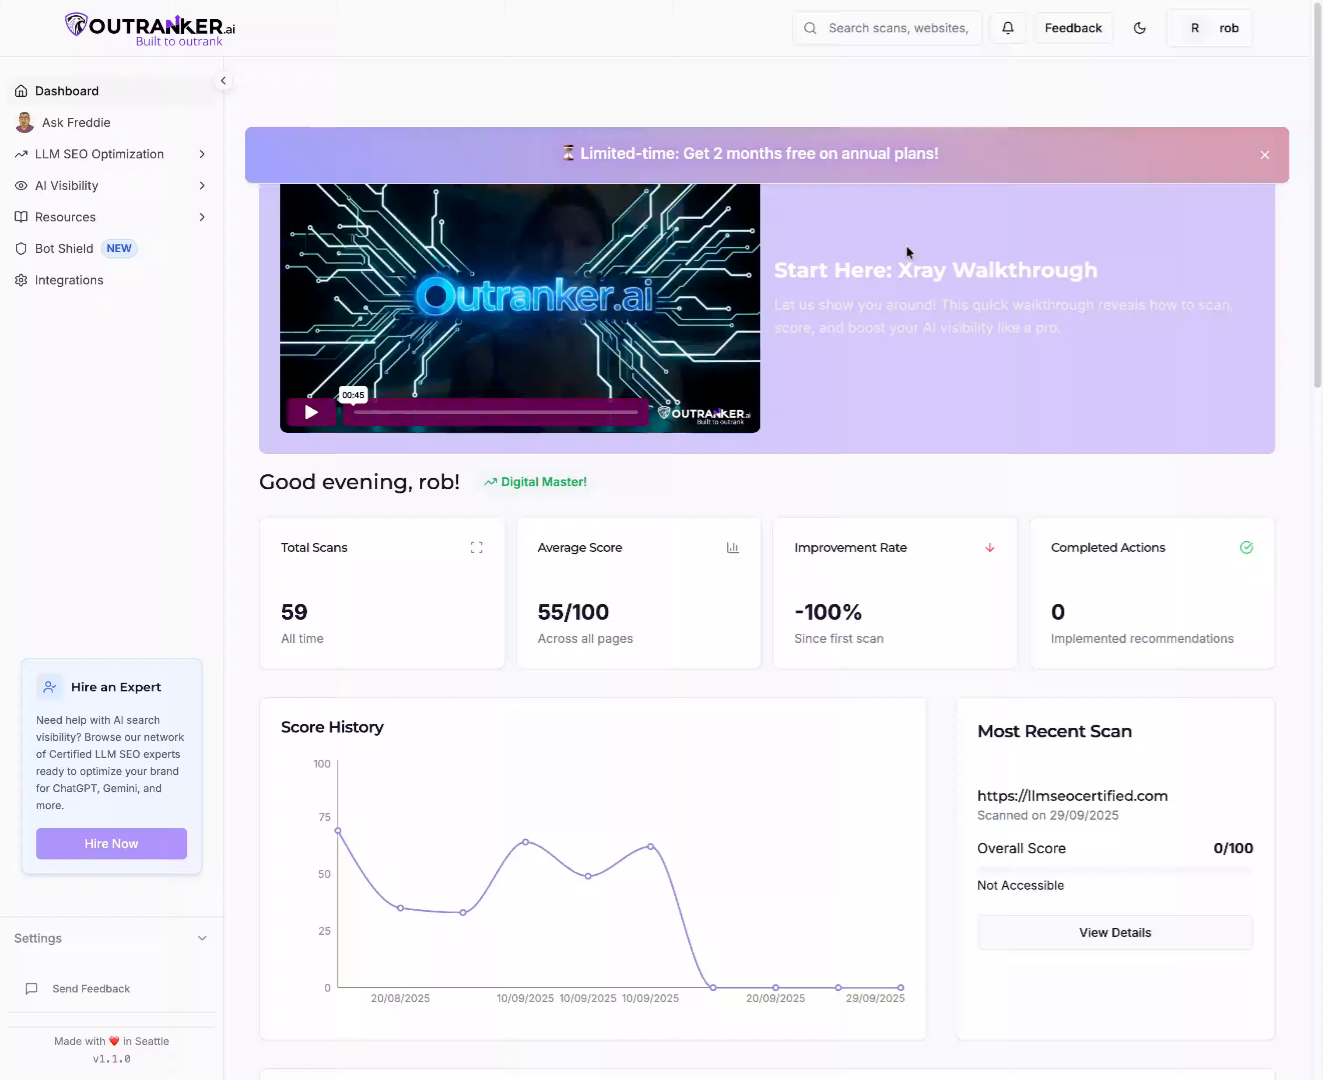
Task: Click the page vertical scrollbar
Action: pyautogui.click(x=1317, y=195)
